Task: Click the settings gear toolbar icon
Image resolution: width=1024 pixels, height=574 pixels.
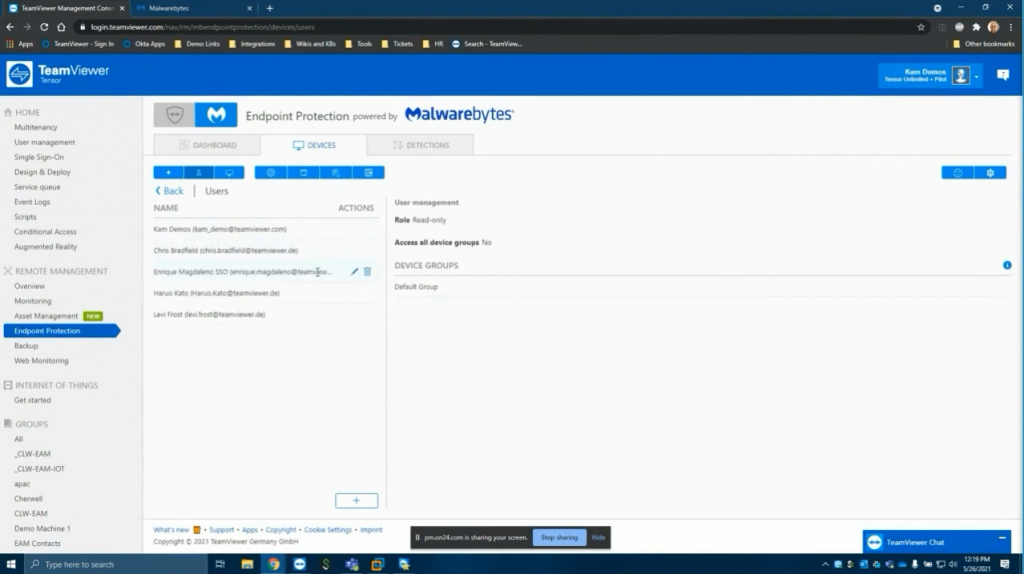Action: (x=270, y=172)
